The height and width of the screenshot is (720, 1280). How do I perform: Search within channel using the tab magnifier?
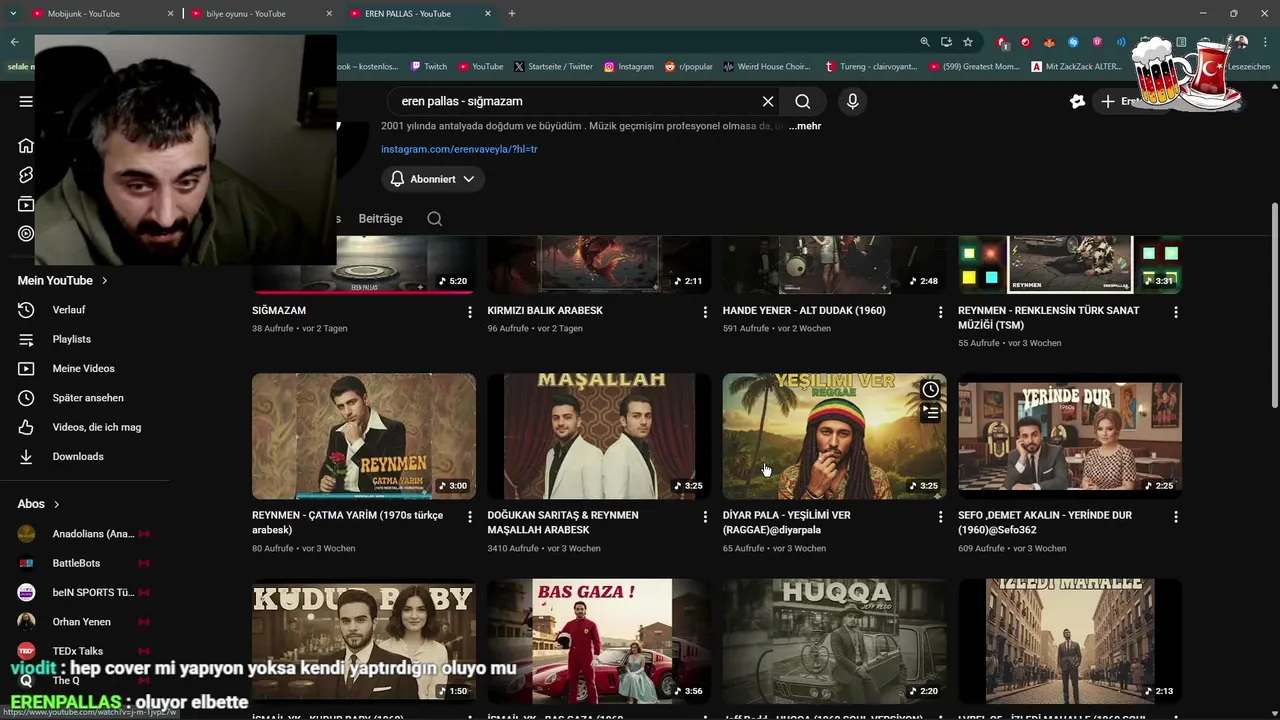tap(435, 219)
